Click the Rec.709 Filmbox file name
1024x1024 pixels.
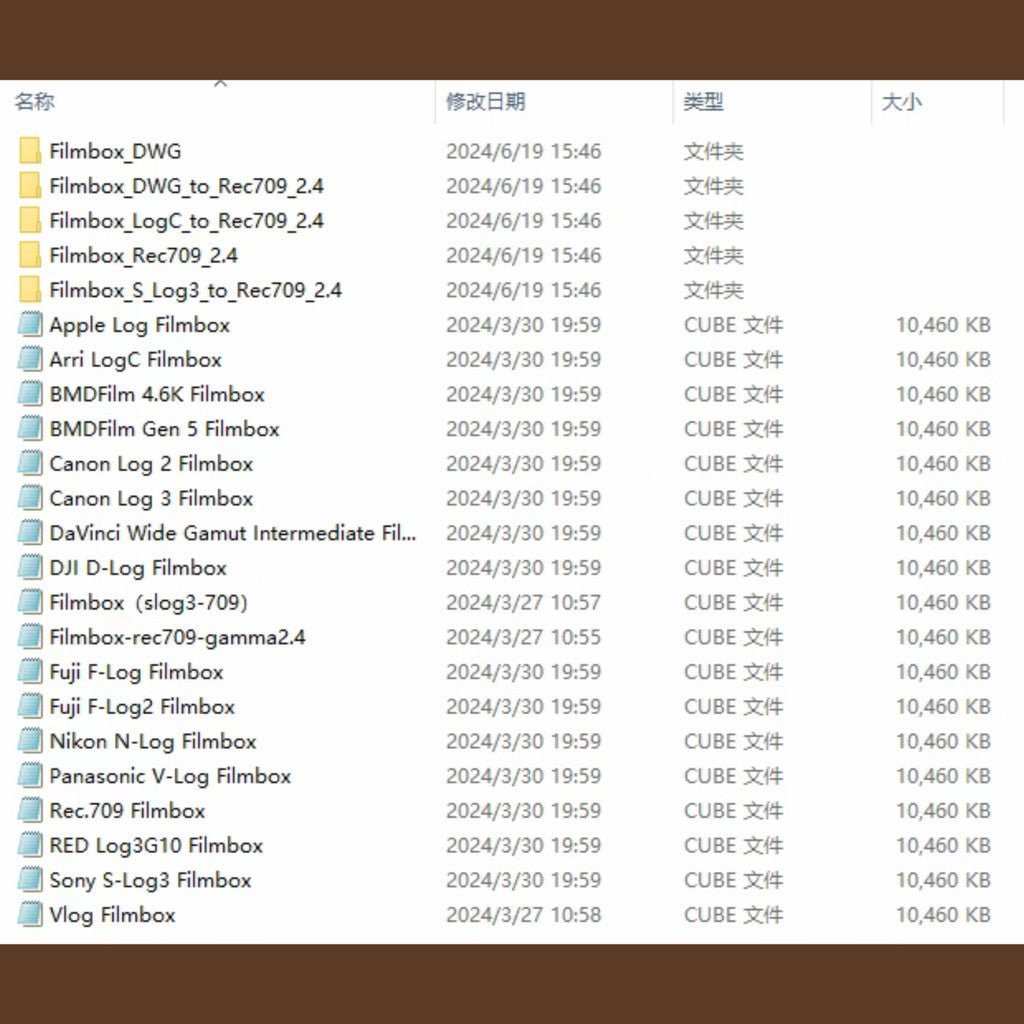tap(127, 810)
